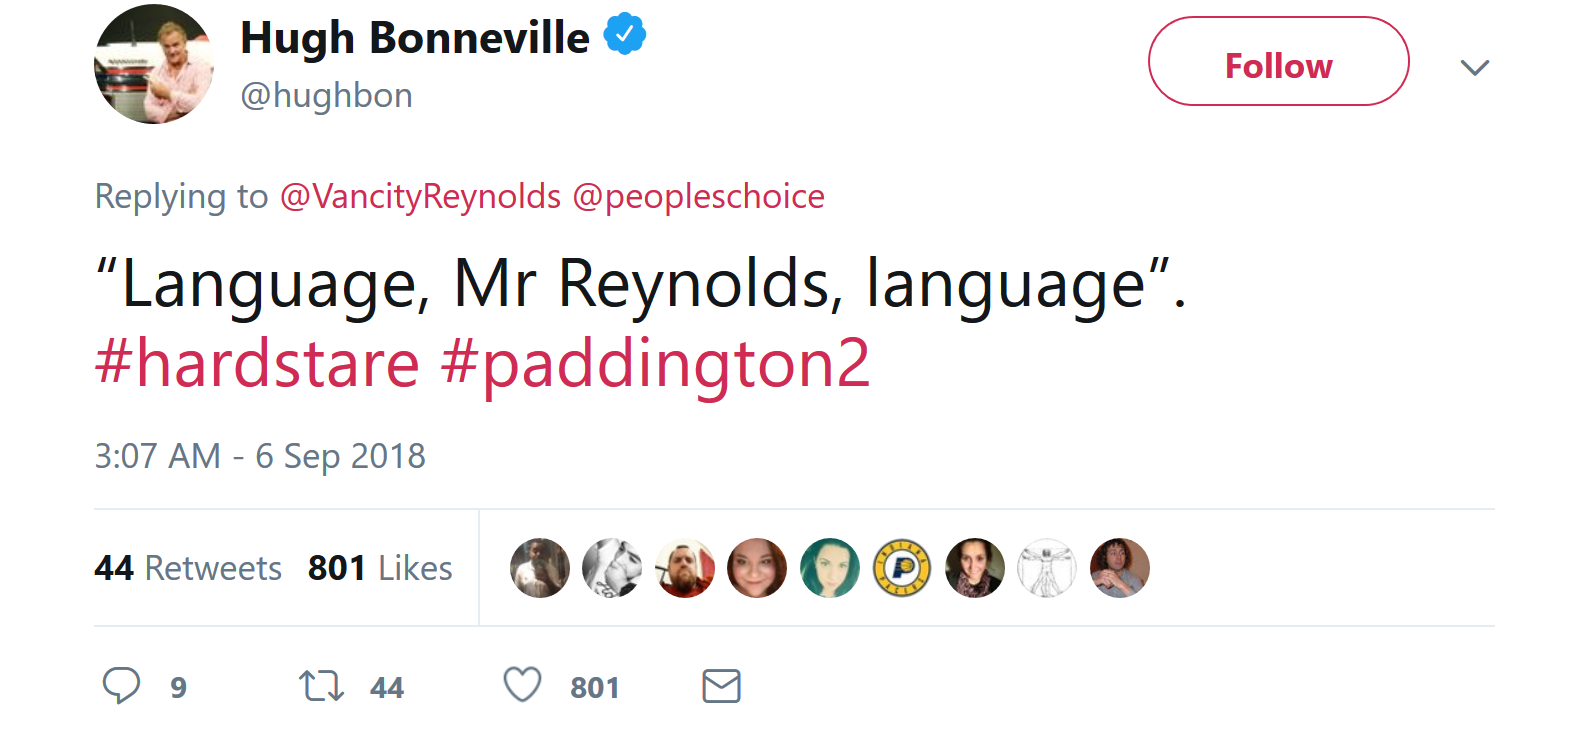This screenshot has height=746, width=1585.
Task: Open the Vitruvian Man sketch liker avatar
Action: coord(1047,568)
